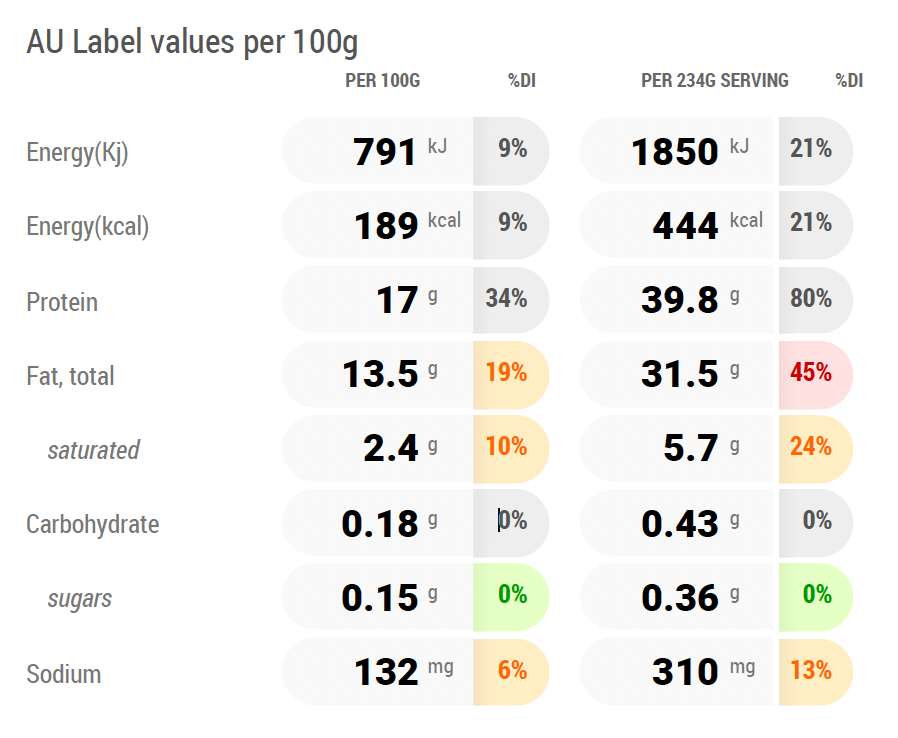Click the PER 234G SERVING column header
Viewport: 898px width, 738px height.
[x=715, y=81]
